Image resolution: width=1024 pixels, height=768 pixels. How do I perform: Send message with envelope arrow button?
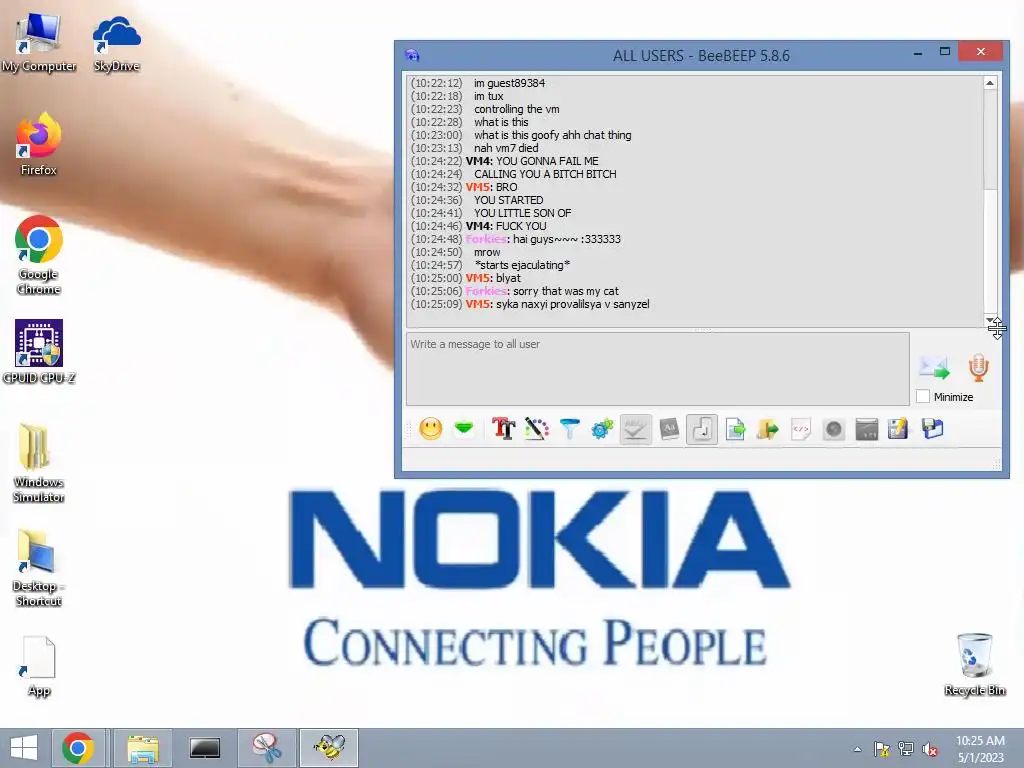[x=934, y=368]
